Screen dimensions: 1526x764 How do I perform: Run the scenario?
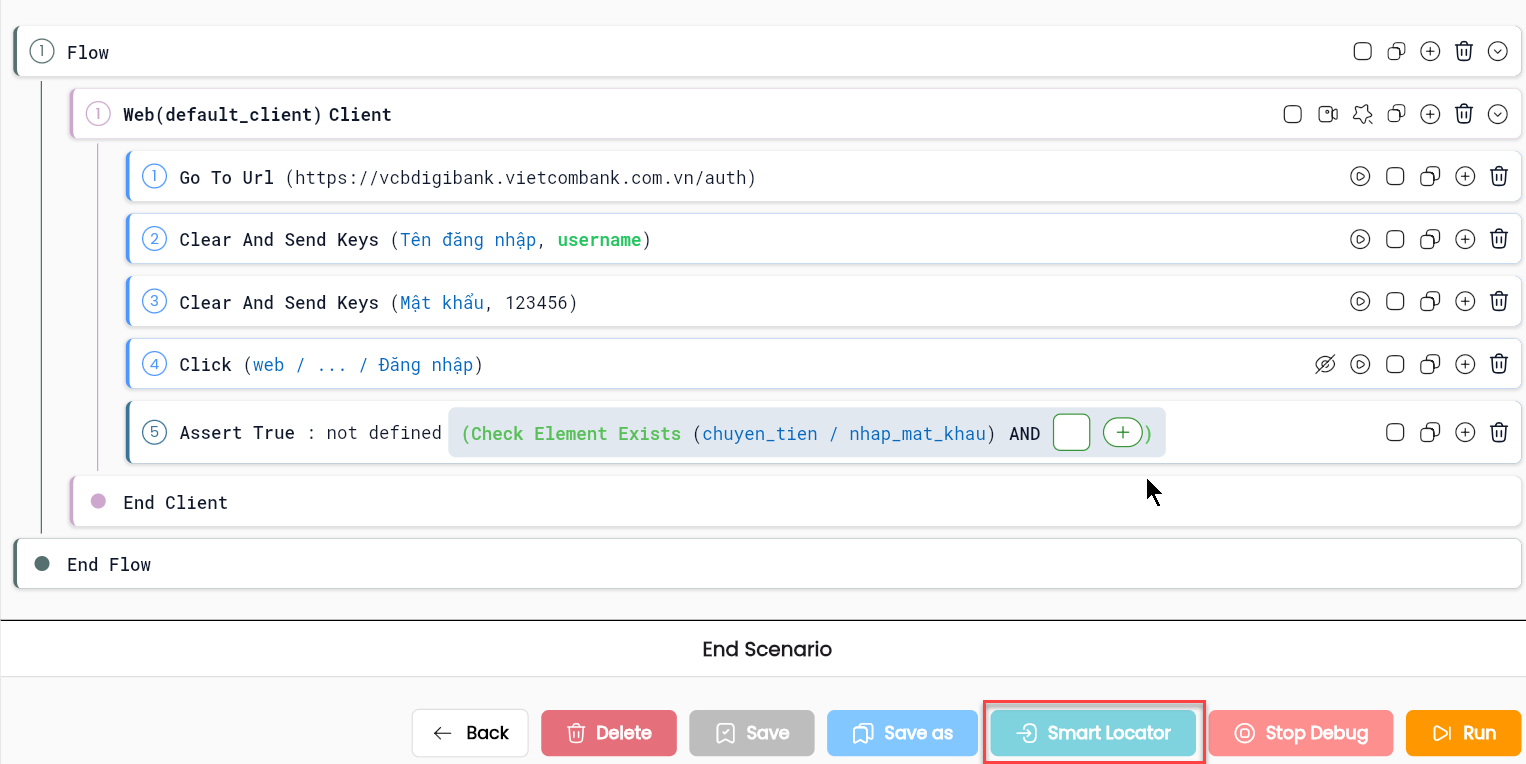(x=1464, y=733)
